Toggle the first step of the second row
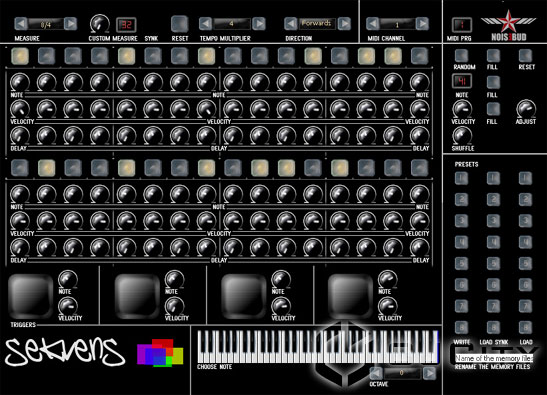547x395 pixels. pyautogui.click(x=20, y=168)
